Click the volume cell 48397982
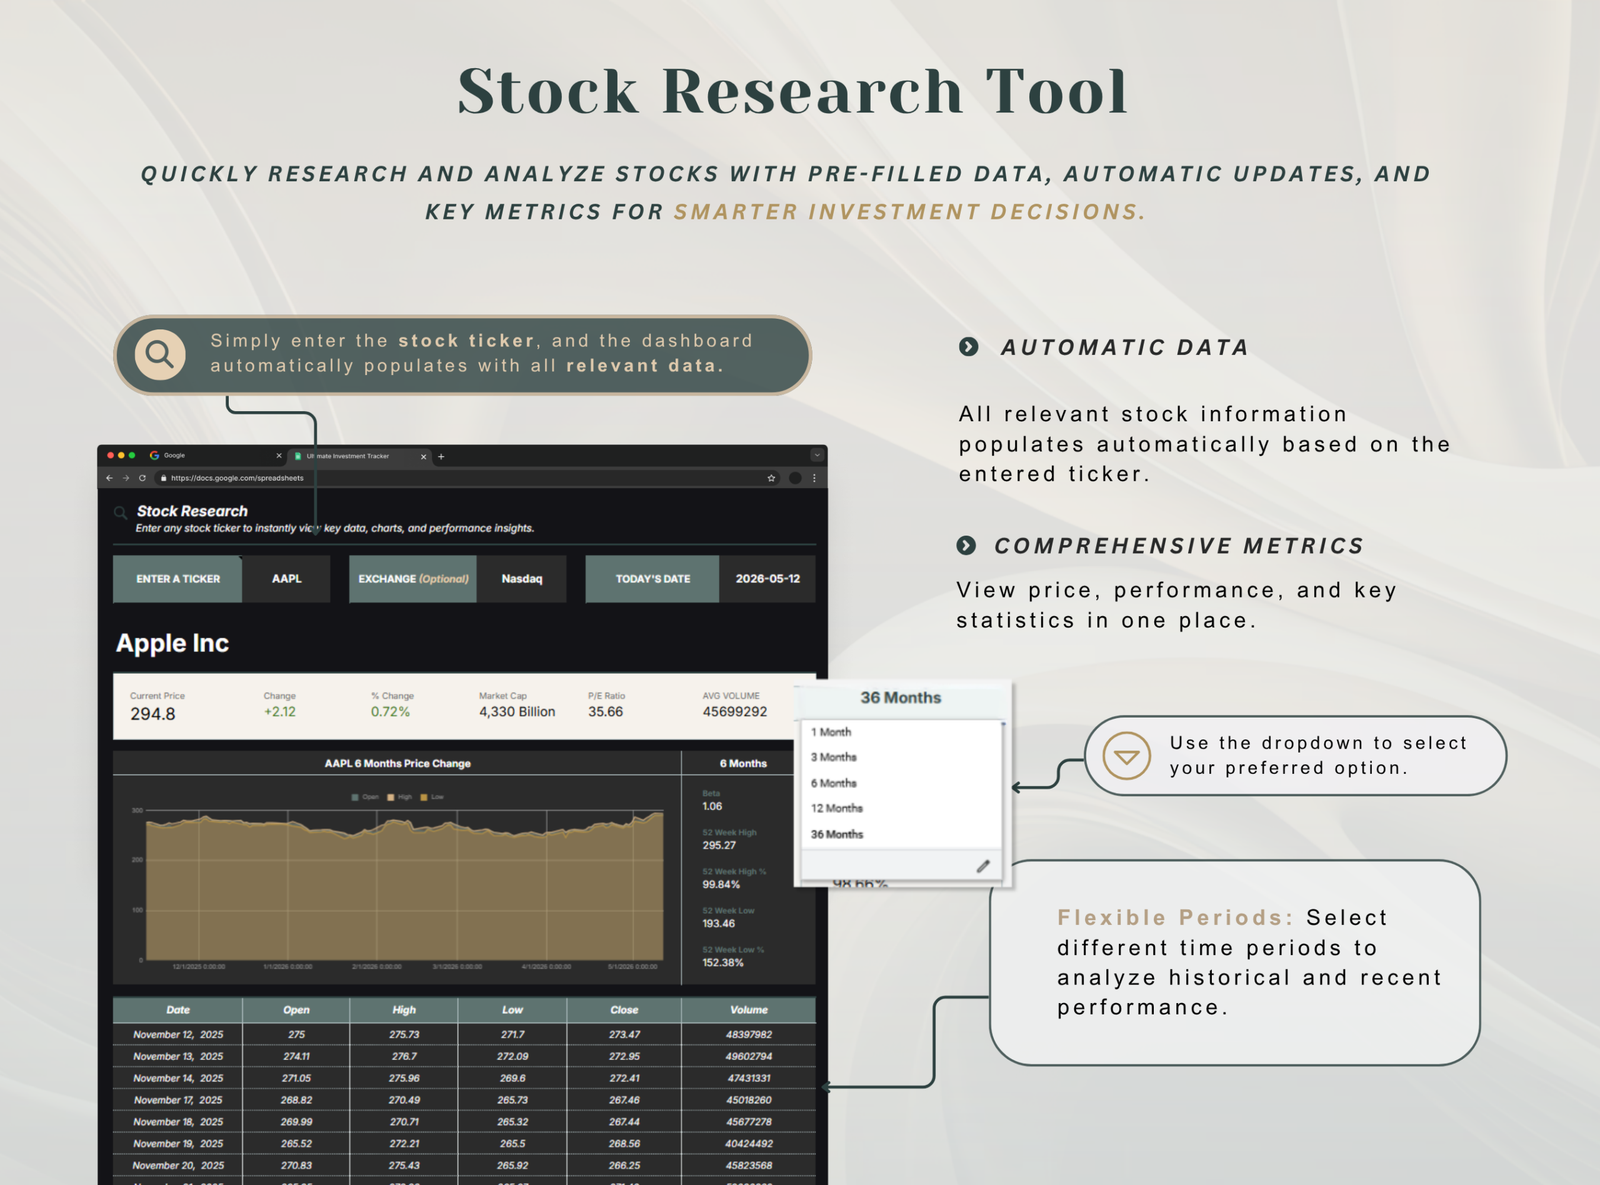Image resolution: width=1600 pixels, height=1185 pixels. (749, 1035)
